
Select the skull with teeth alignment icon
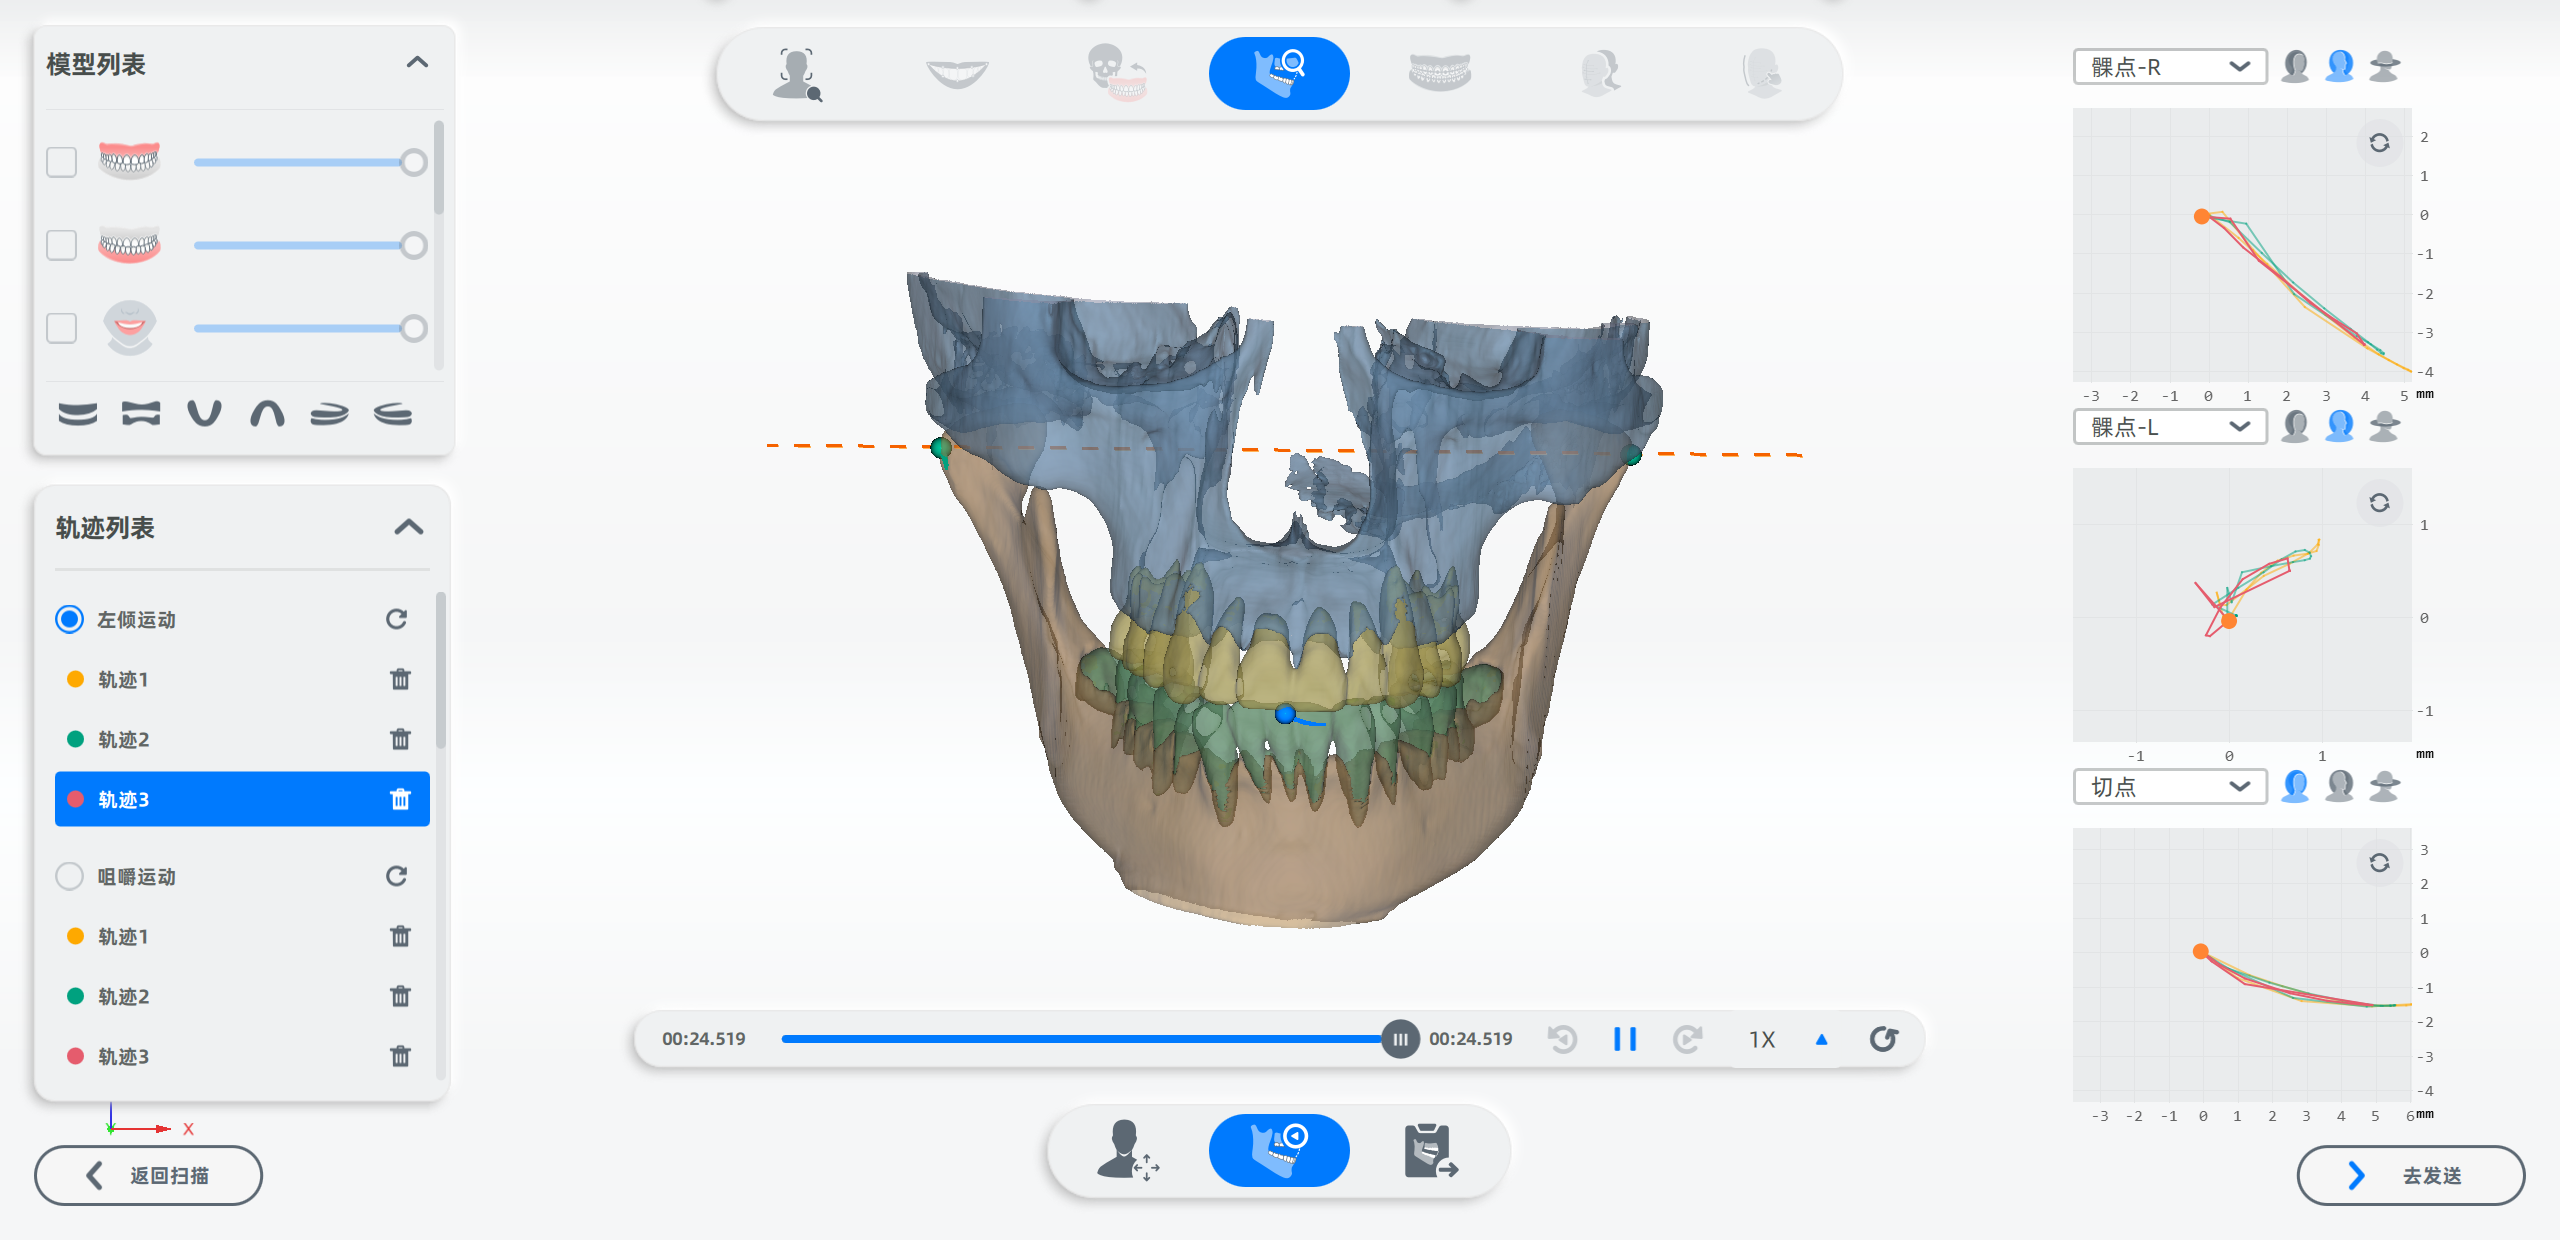pyautogui.click(x=1117, y=73)
